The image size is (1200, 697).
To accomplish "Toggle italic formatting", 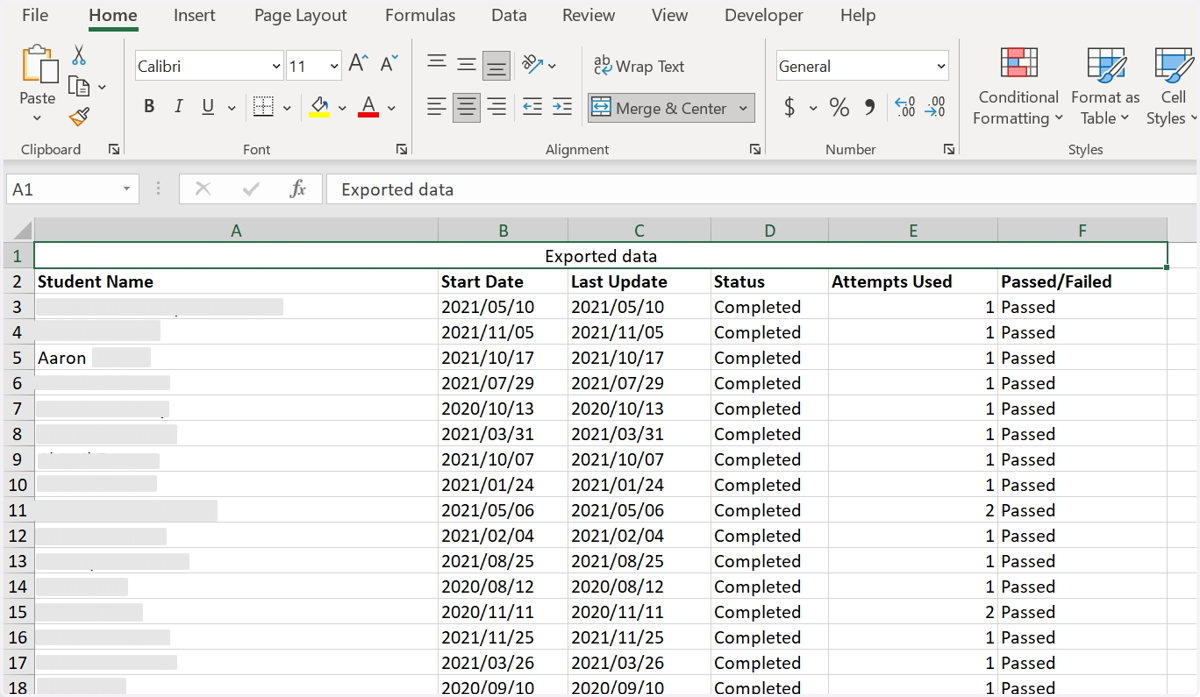I will click(x=179, y=107).
